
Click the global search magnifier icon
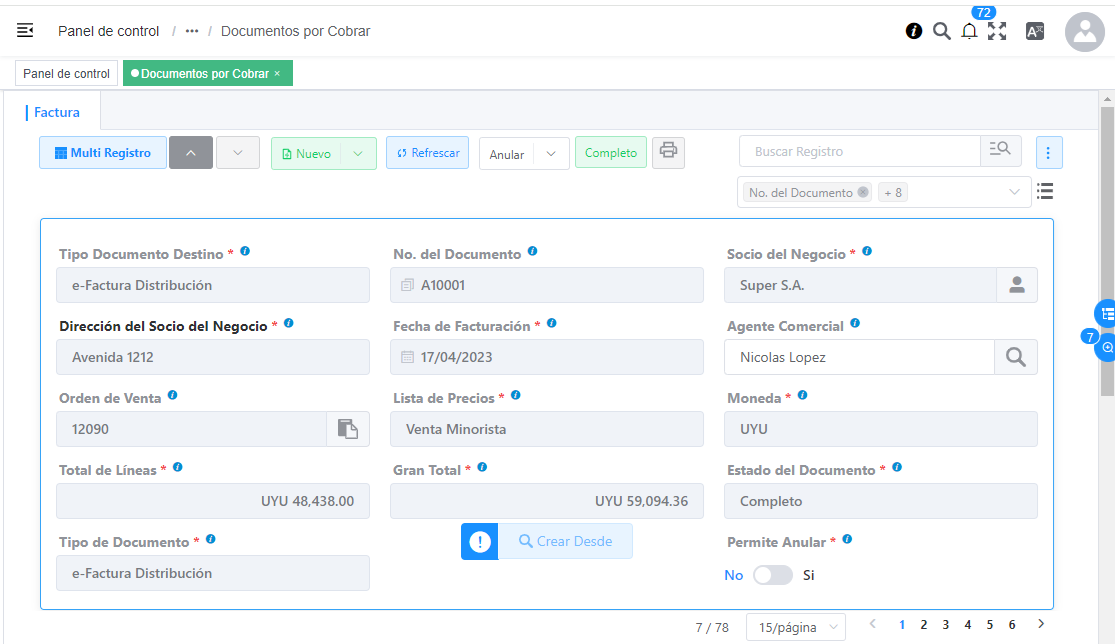tap(941, 31)
